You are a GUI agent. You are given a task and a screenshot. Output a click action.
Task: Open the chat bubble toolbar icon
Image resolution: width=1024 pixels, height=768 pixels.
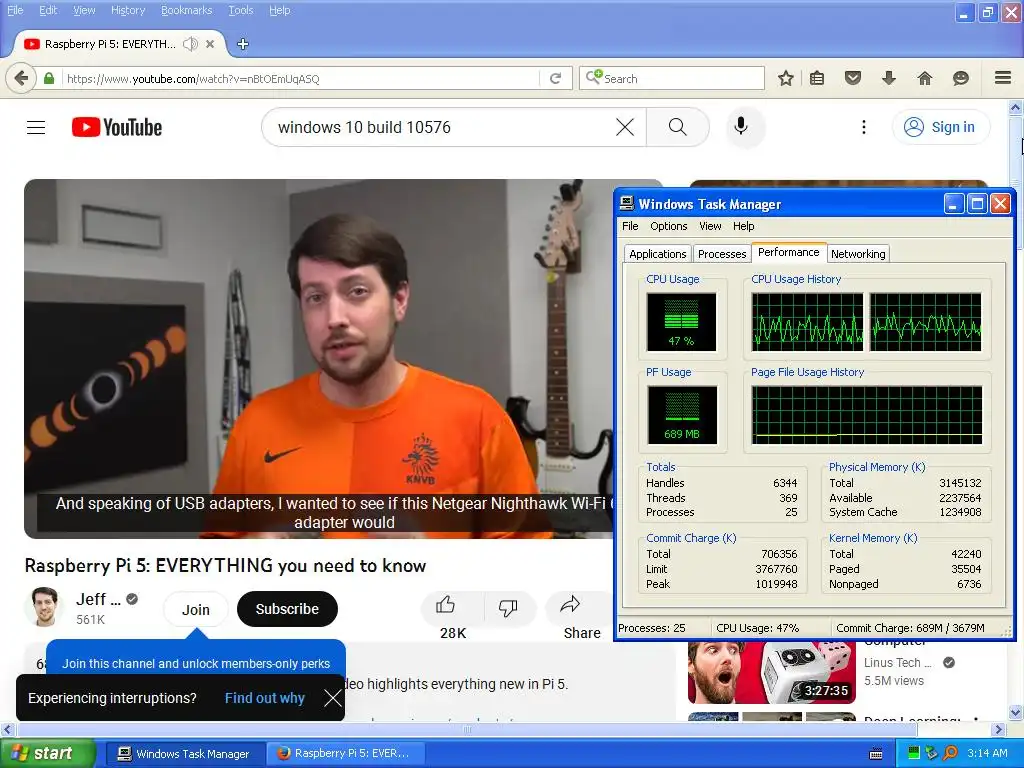click(961, 78)
